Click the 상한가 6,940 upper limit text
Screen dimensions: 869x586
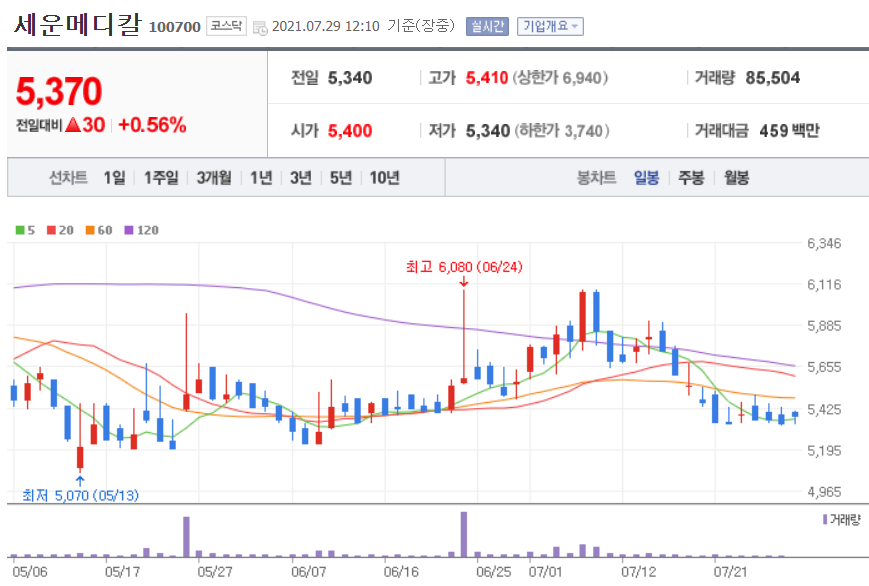[560, 78]
